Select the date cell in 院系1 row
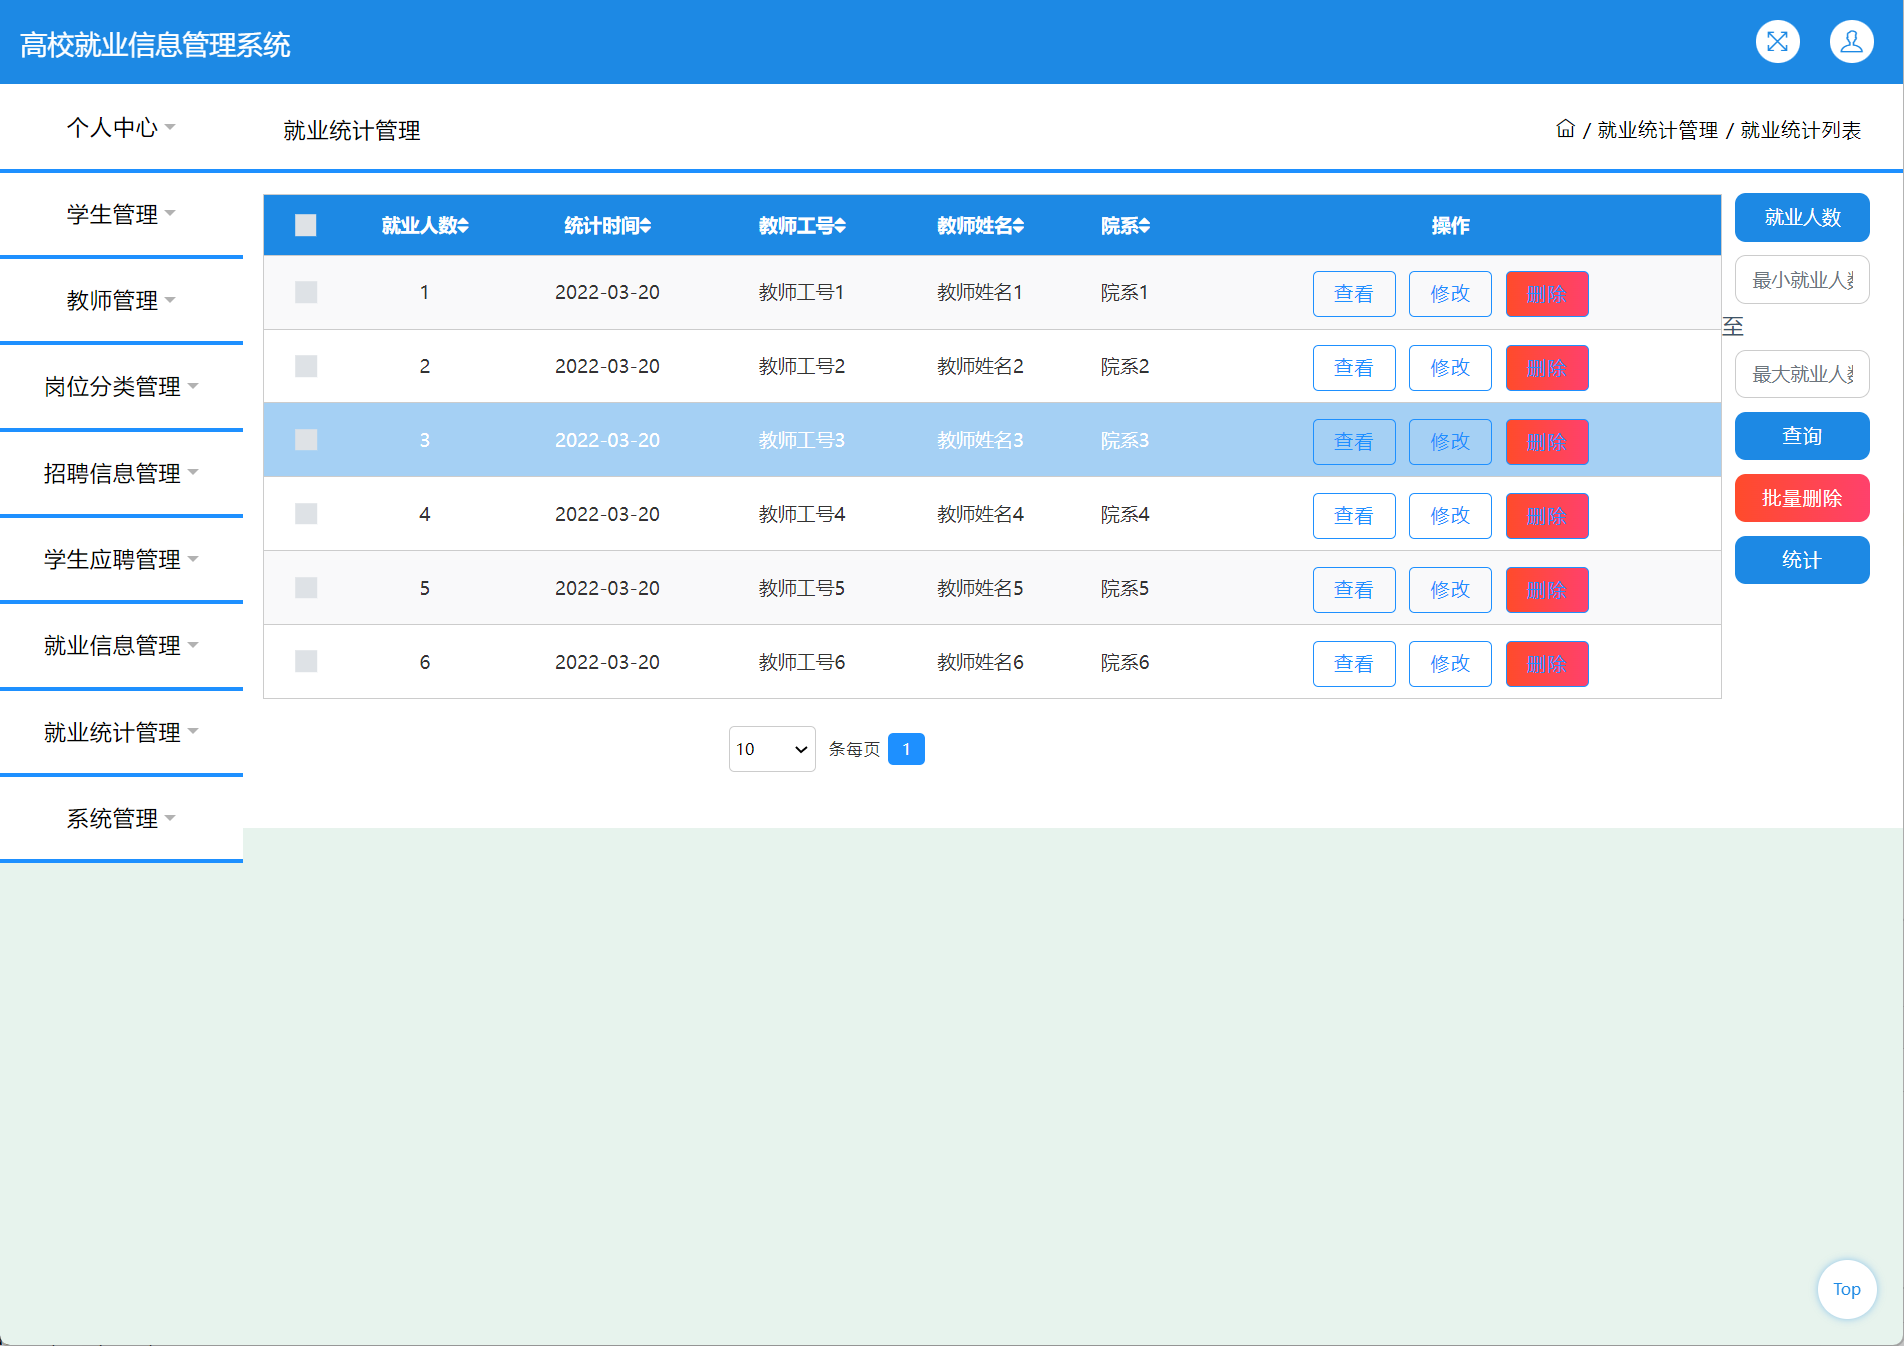This screenshot has height=1346, width=1904. (x=607, y=292)
